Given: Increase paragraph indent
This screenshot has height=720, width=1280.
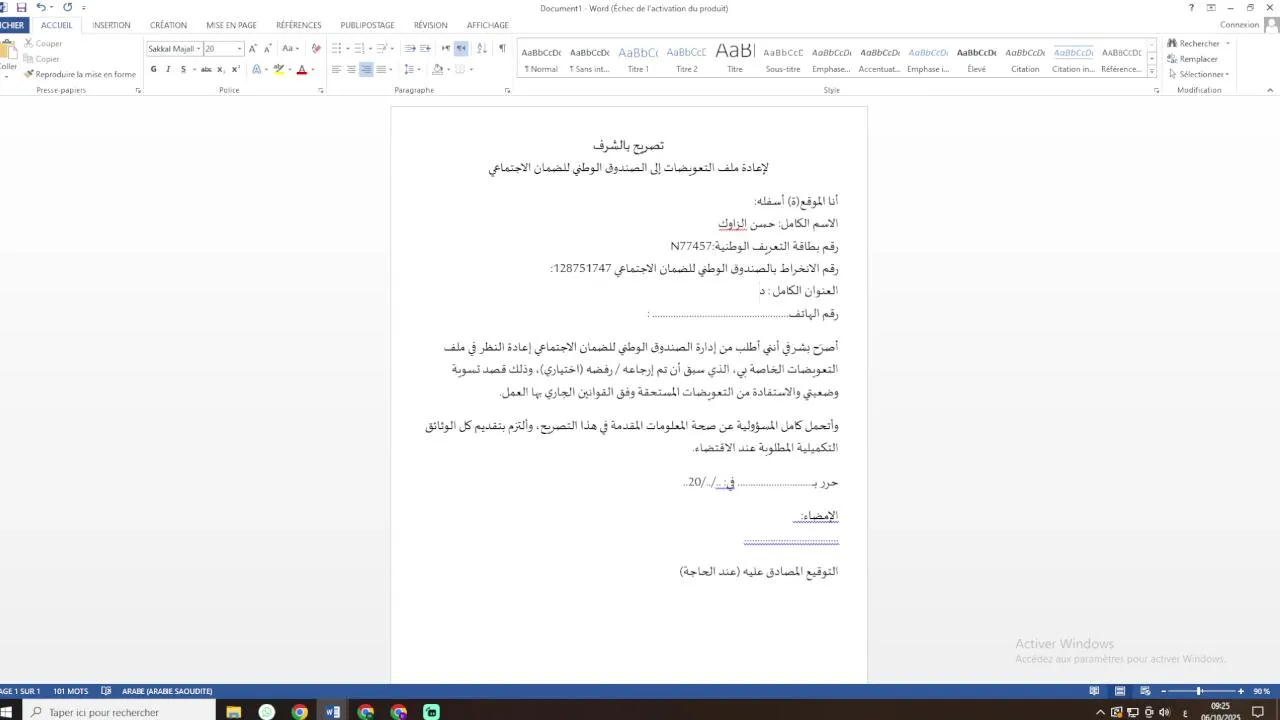Looking at the screenshot, I should coord(425,48).
